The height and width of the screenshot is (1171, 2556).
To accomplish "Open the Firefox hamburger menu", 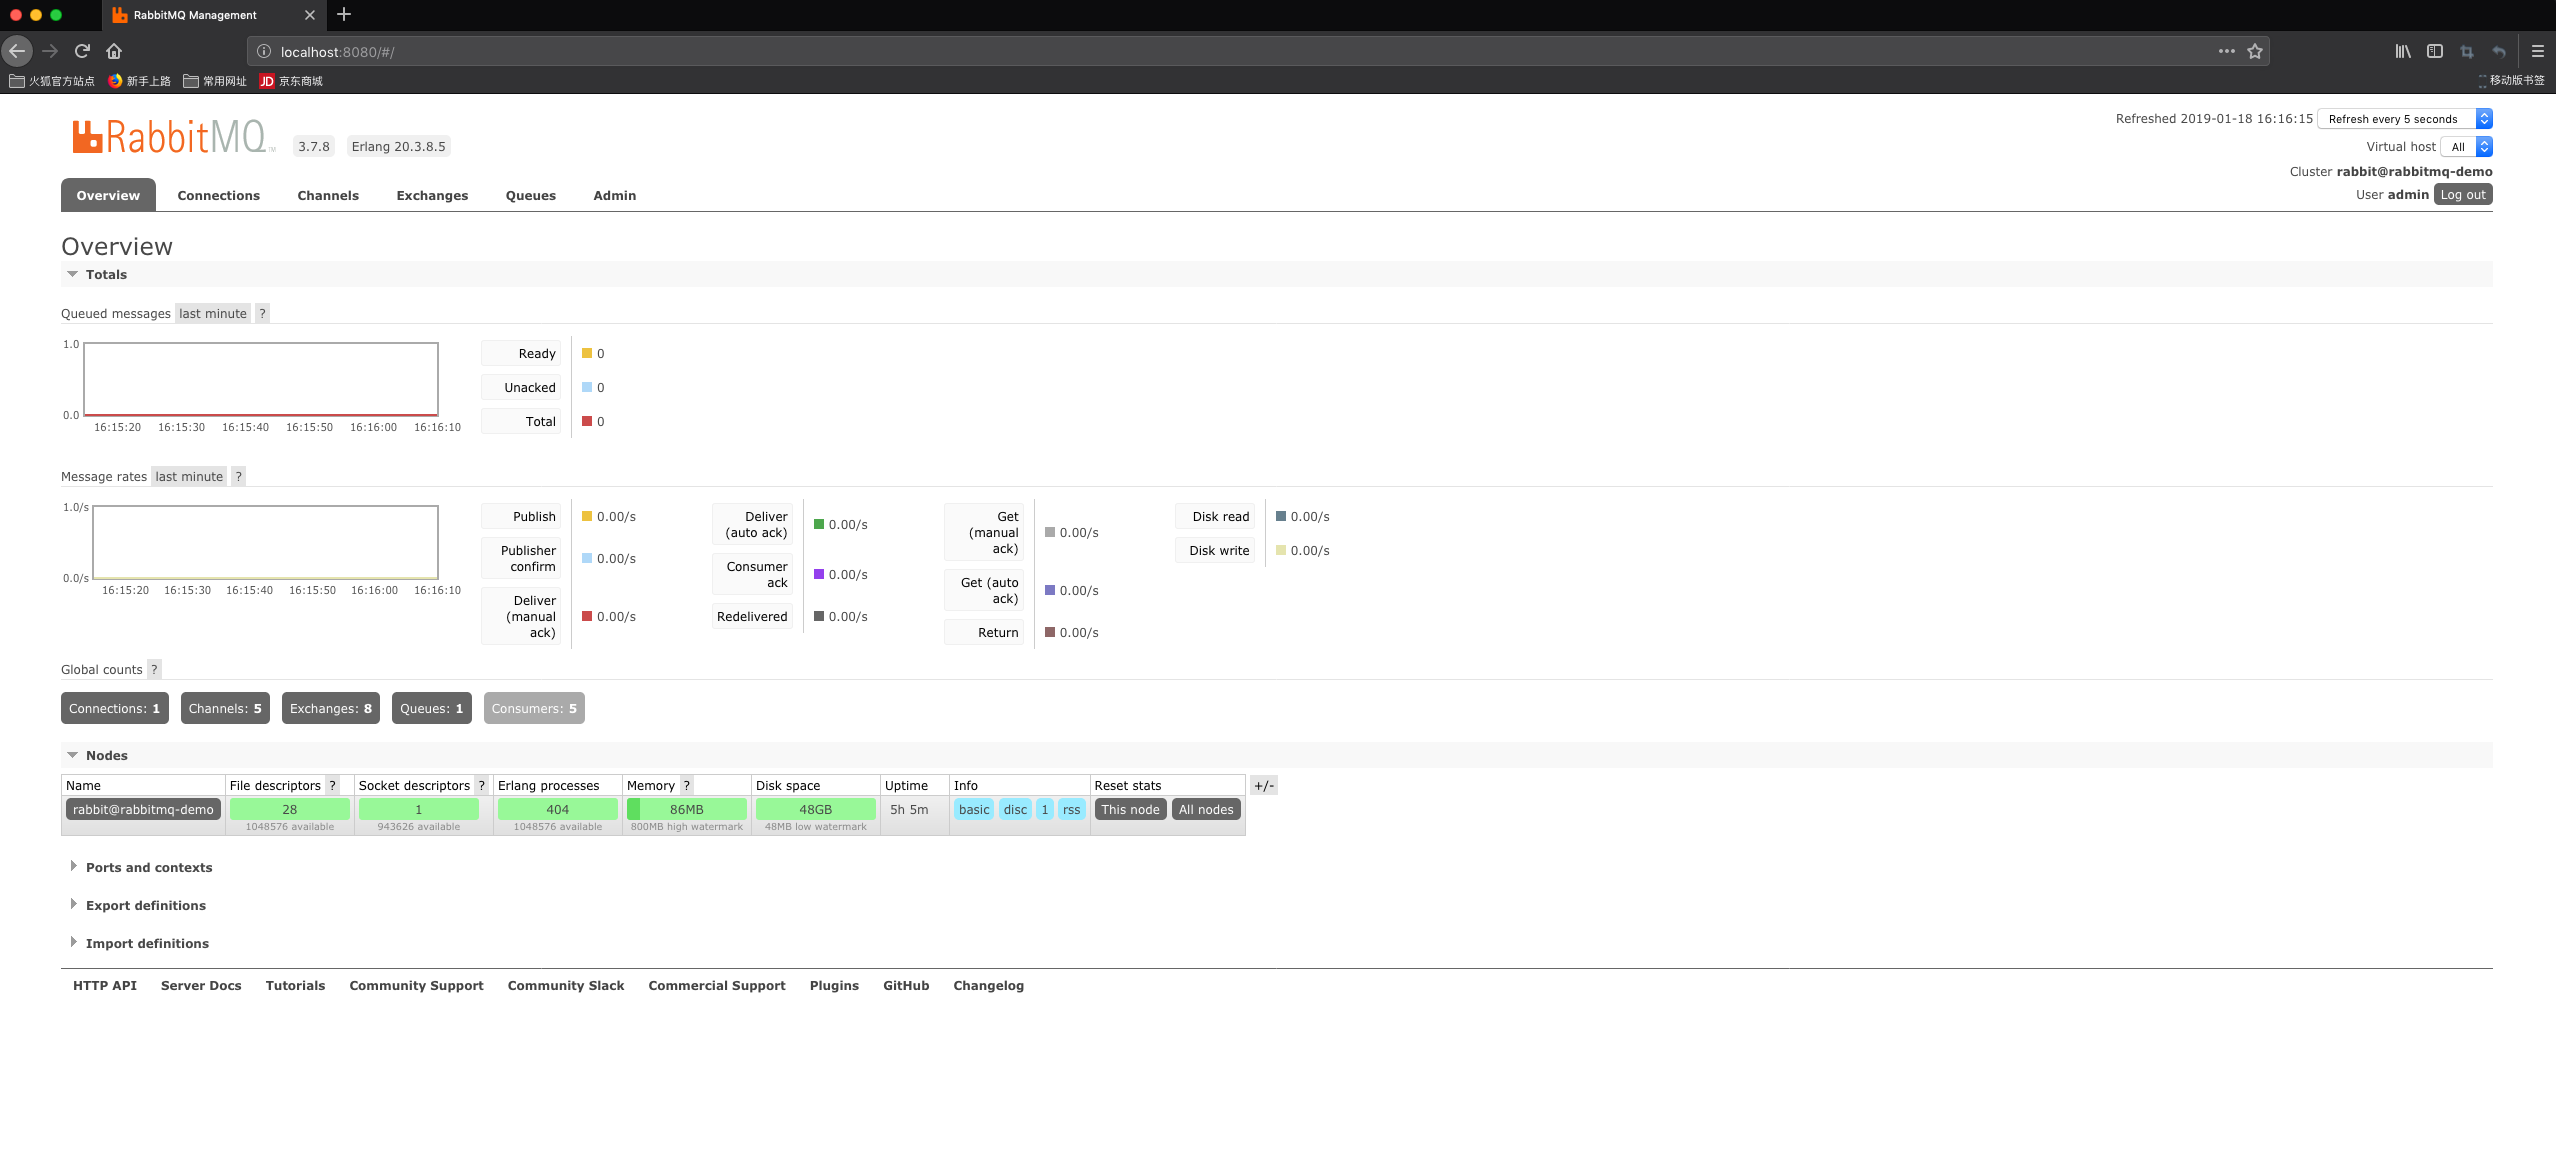I will [x=2537, y=51].
